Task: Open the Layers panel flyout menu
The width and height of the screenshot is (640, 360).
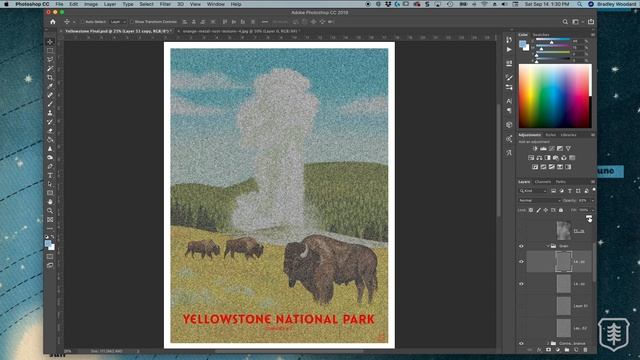Action: point(593,182)
